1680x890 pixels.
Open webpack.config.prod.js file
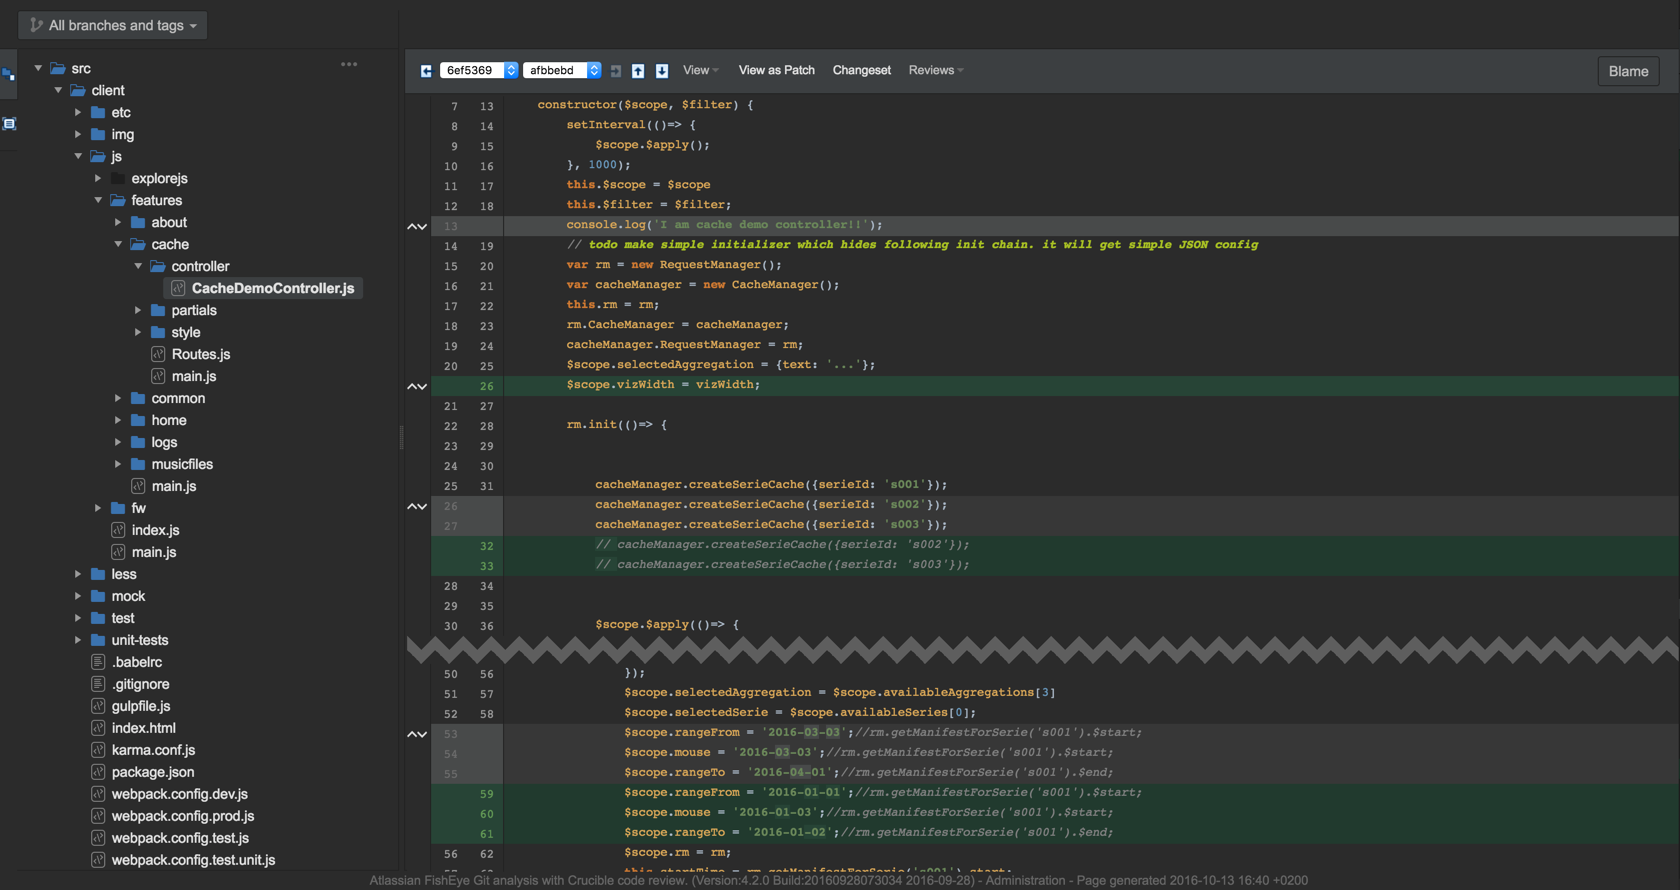coord(183,816)
